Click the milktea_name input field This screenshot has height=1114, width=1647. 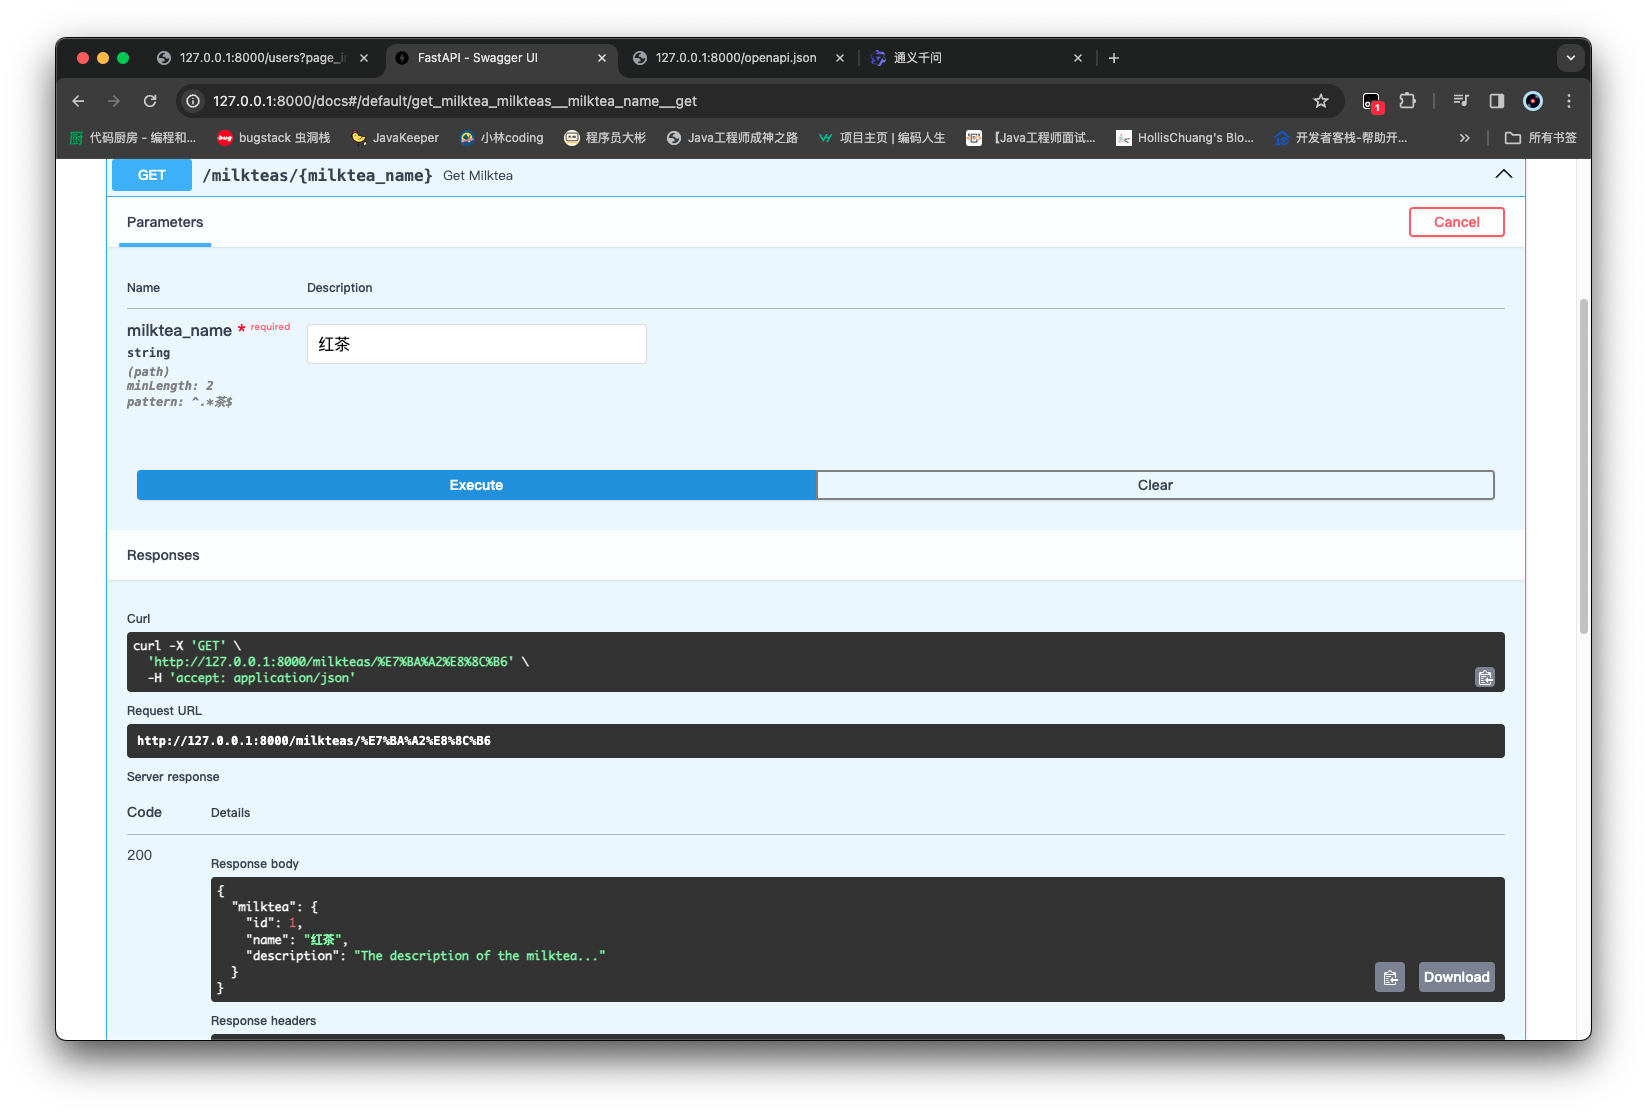click(476, 344)
